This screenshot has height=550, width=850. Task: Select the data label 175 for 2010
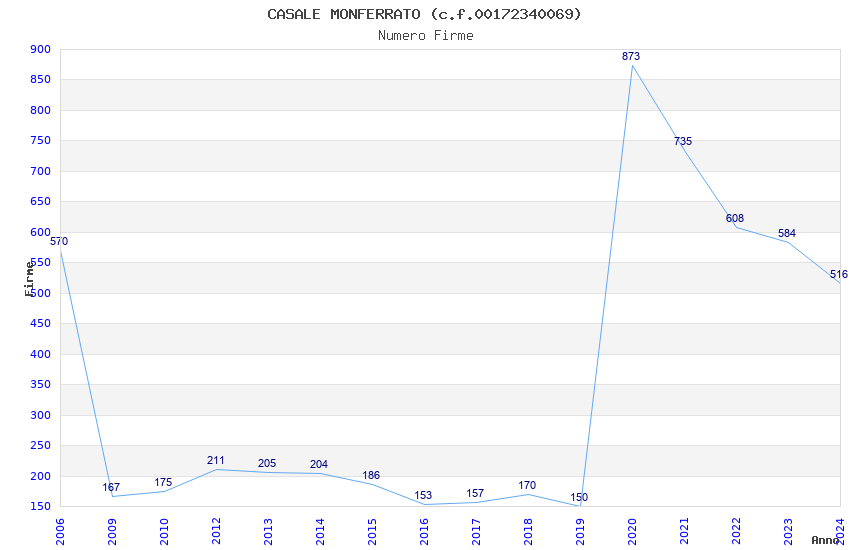pyautogui.click(x=163, y=483)
